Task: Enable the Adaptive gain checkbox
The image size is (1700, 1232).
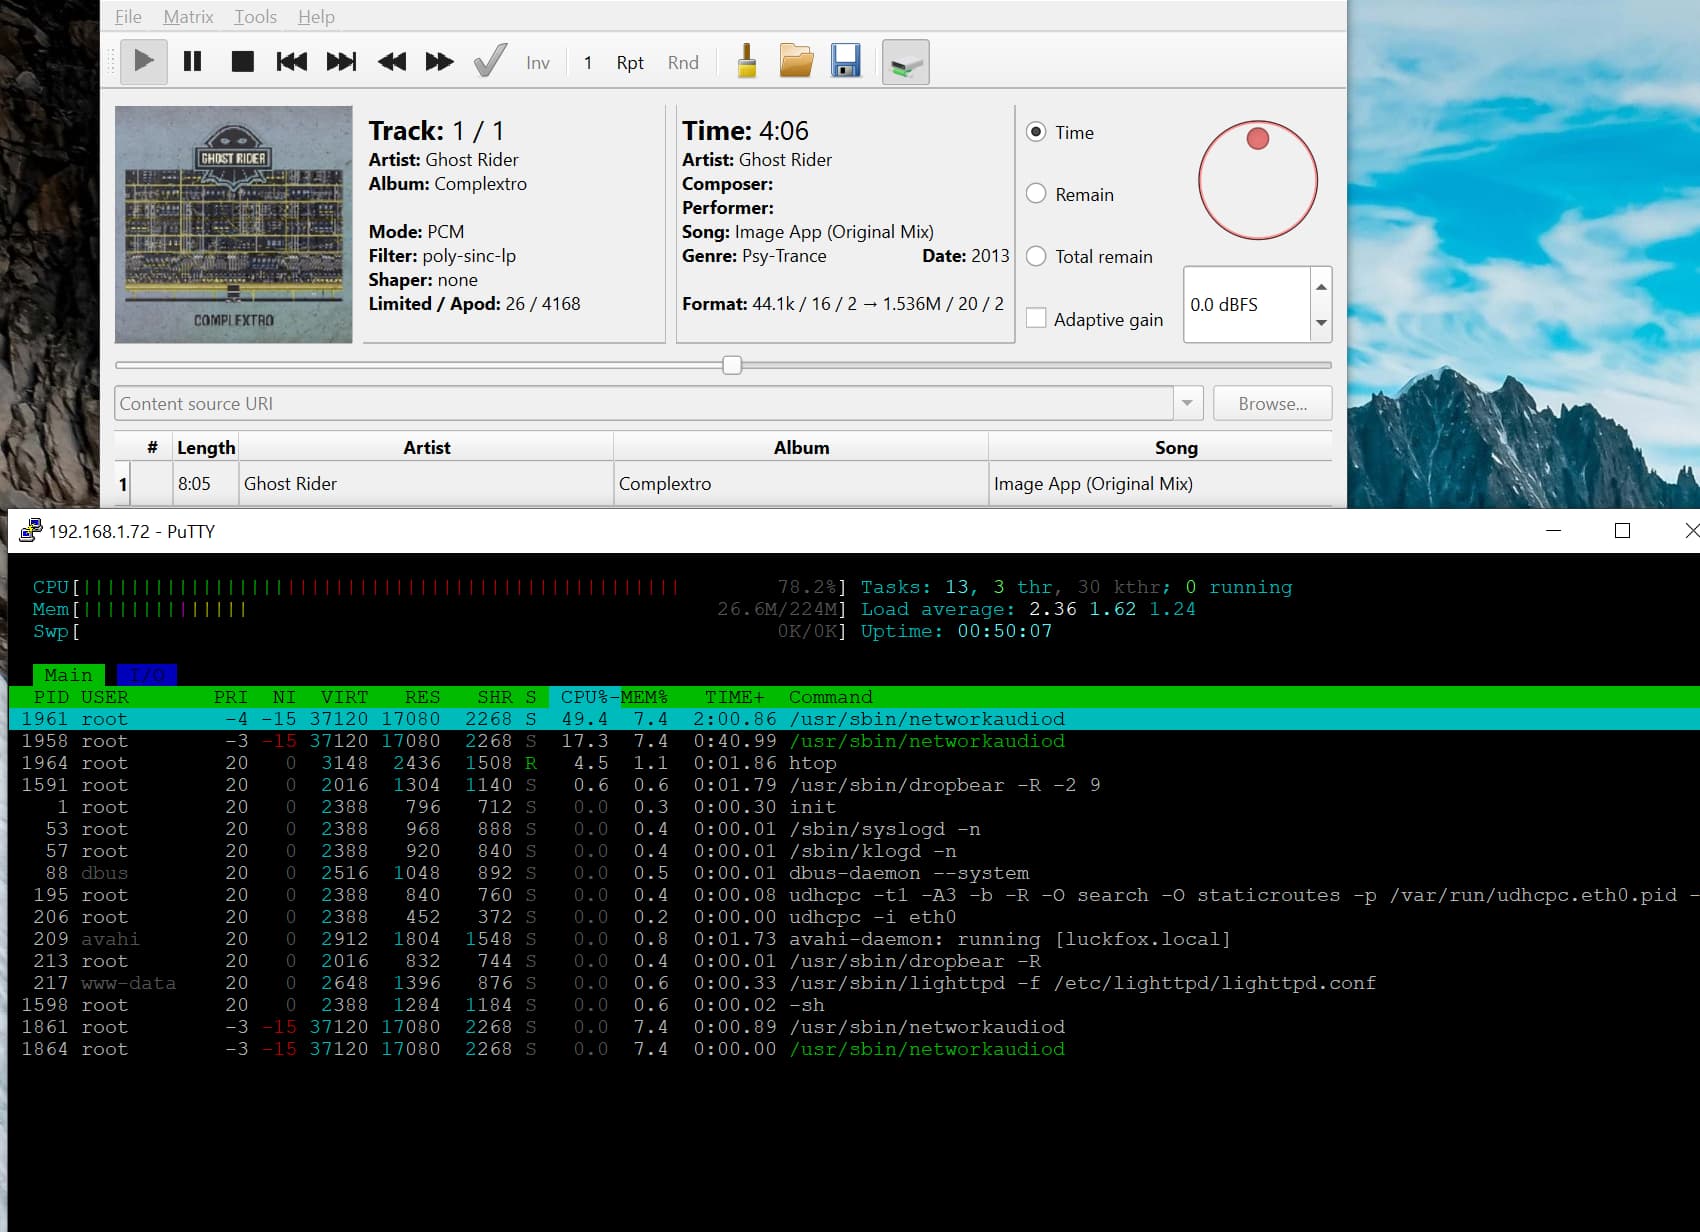Action: click(1037, 319)
